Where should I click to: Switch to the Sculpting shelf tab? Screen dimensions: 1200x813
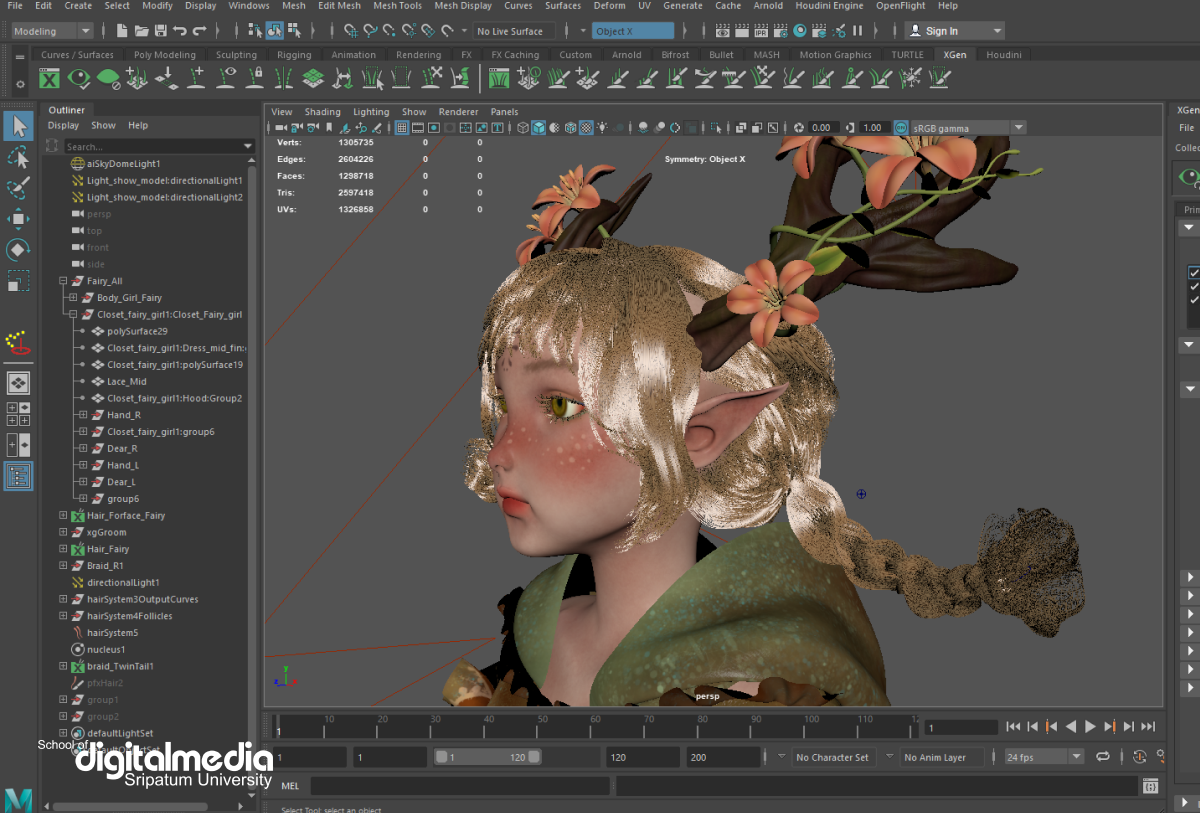(x=236, y=55)
